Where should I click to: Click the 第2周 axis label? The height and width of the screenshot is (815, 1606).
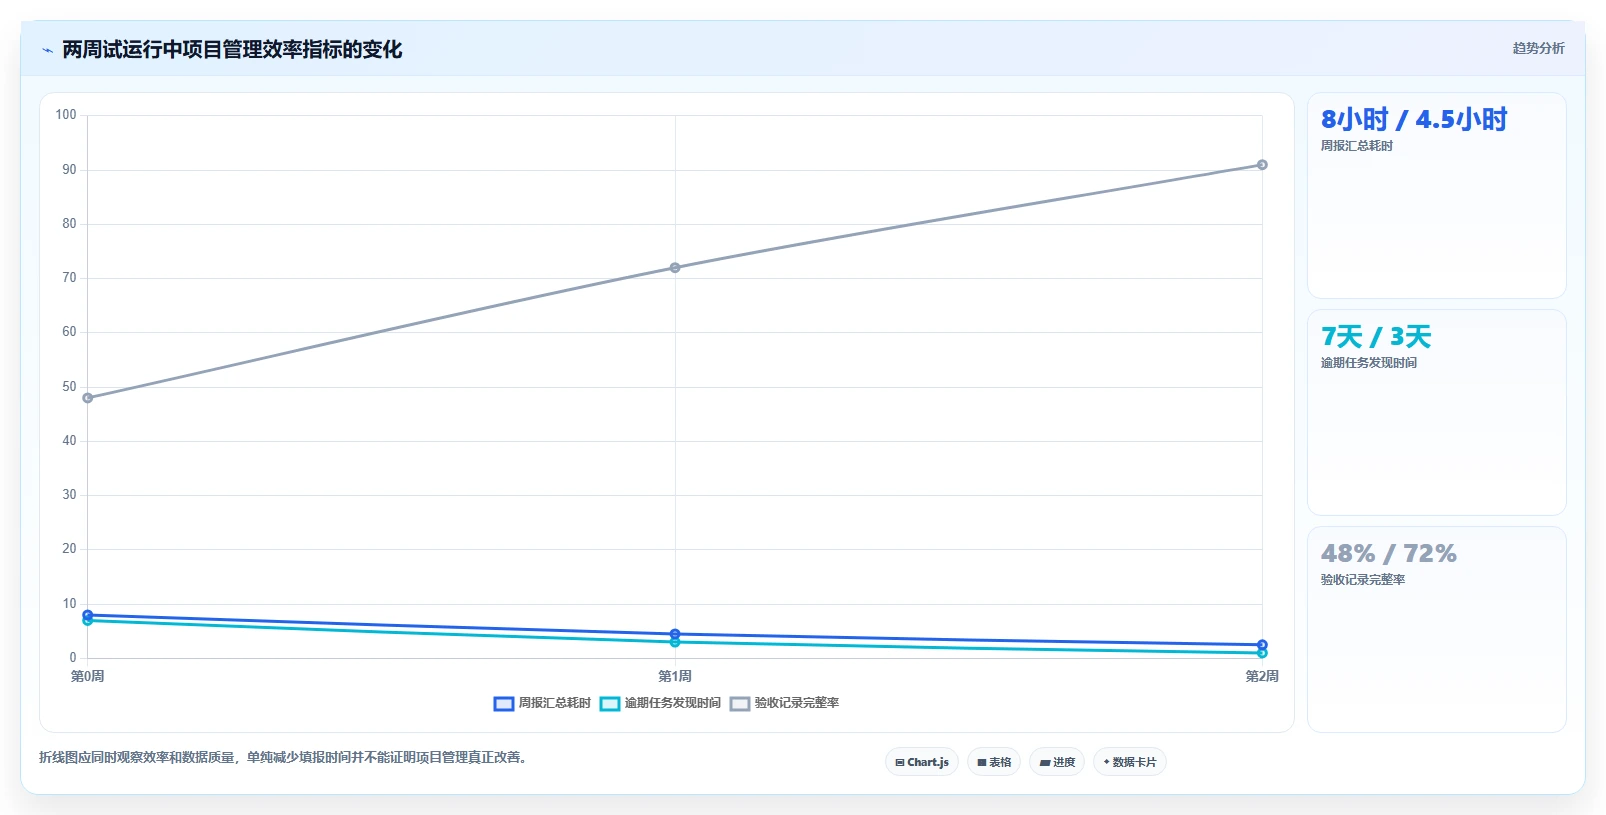click(1262, 676)
